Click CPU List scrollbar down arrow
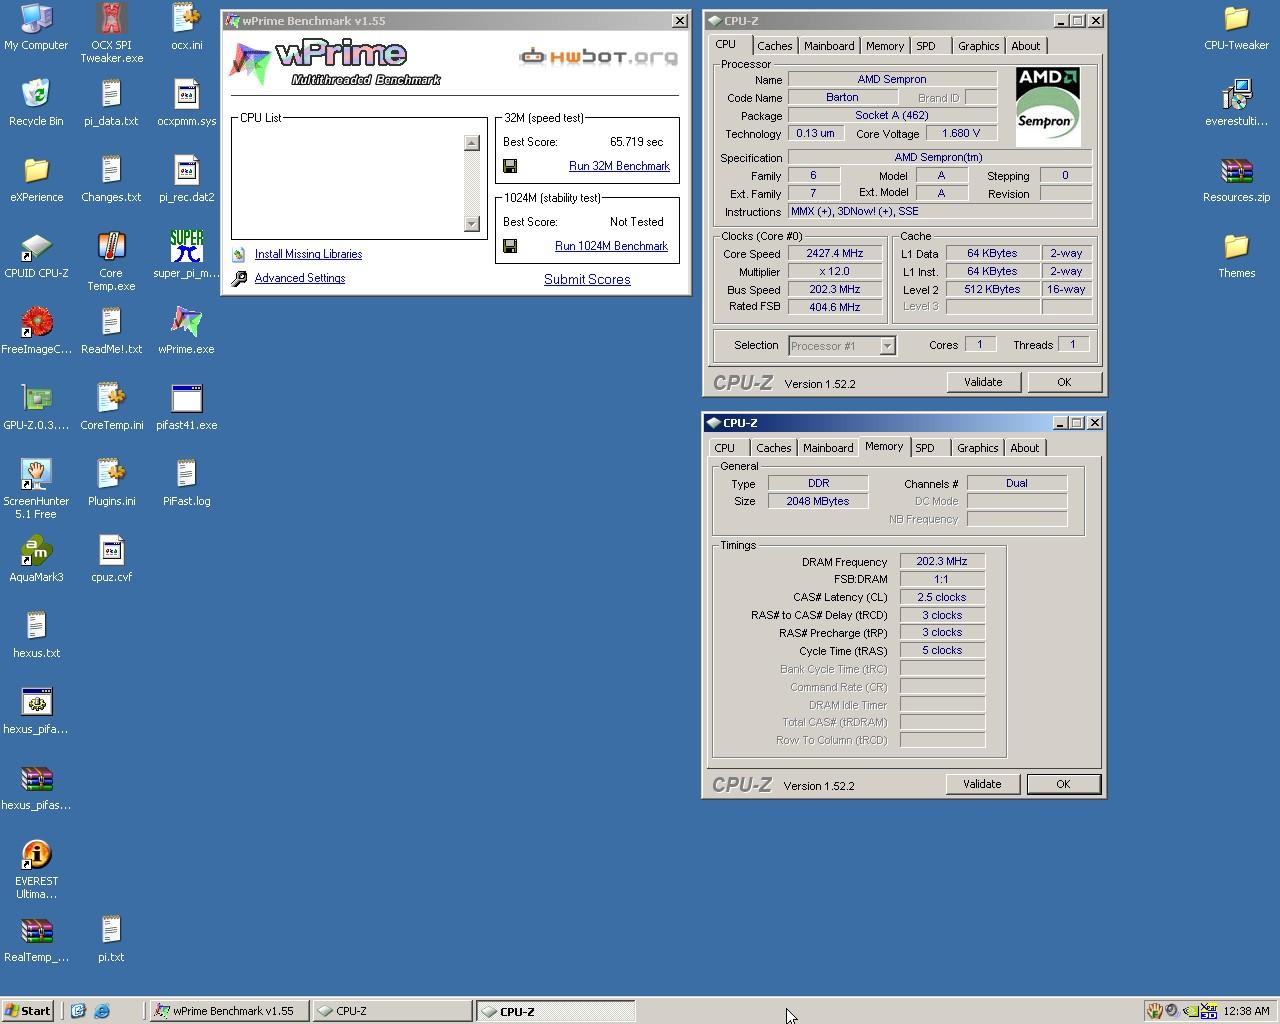 pos(472,224)
